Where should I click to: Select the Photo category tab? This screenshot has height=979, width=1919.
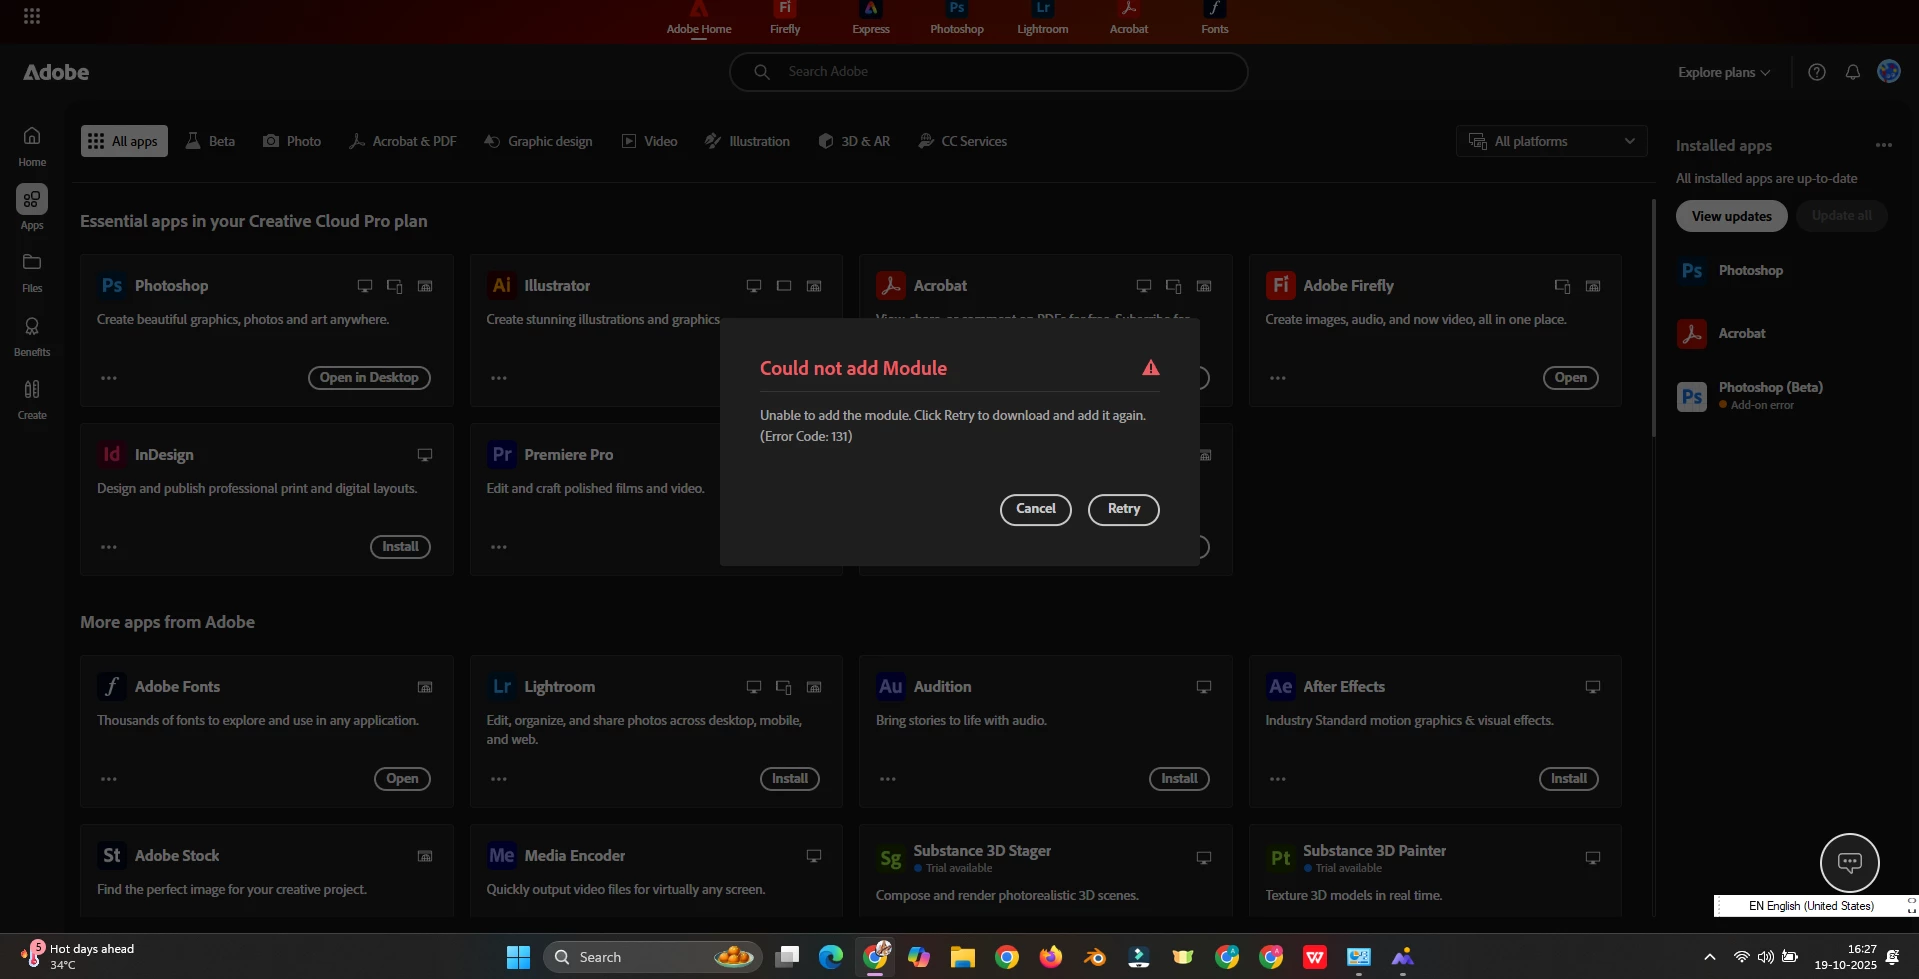[292, 141]
